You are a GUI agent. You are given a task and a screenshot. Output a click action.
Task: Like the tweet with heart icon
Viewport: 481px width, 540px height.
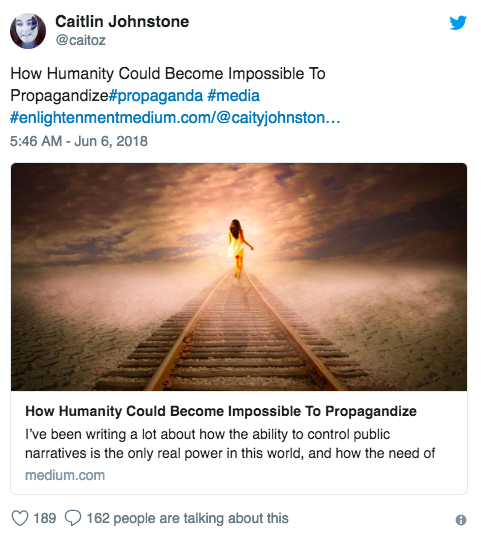click(x=20, y=518)
